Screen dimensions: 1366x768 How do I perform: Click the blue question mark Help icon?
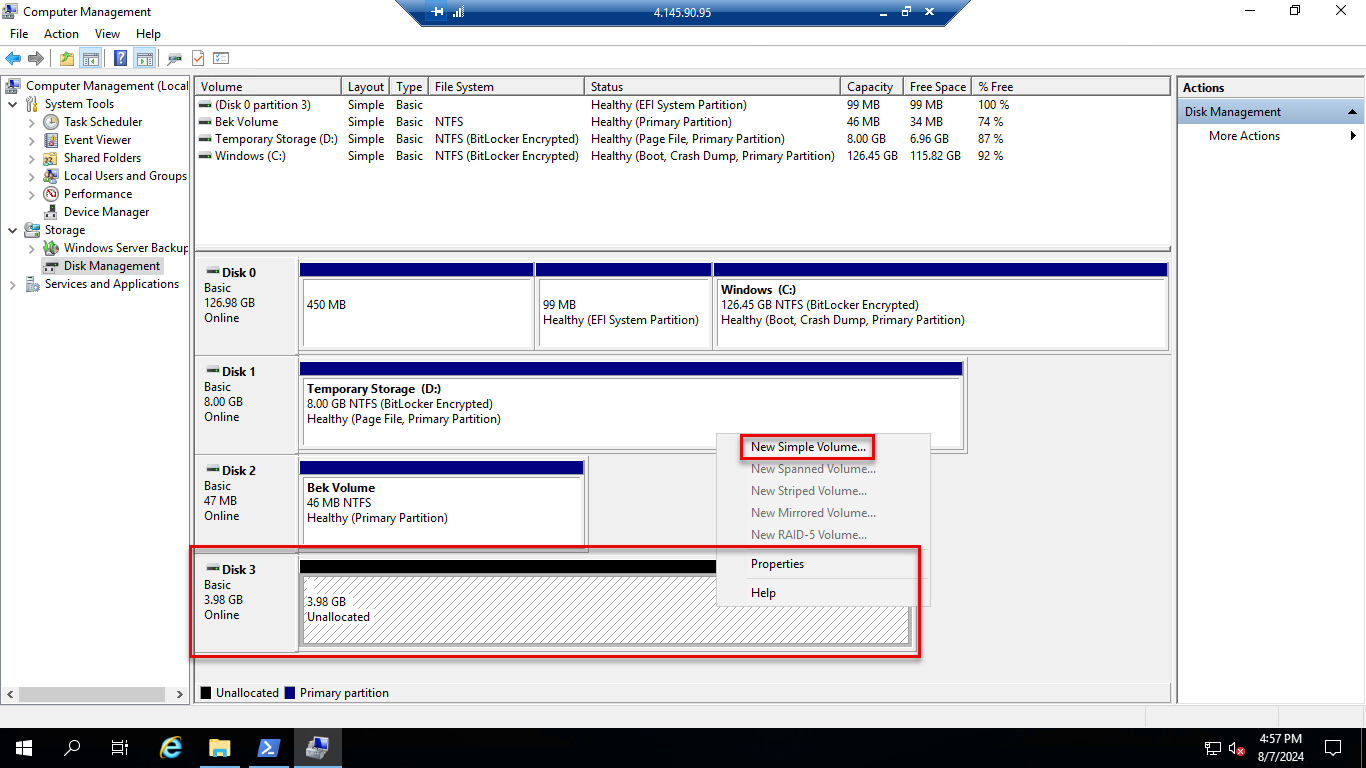coord(121,58)
